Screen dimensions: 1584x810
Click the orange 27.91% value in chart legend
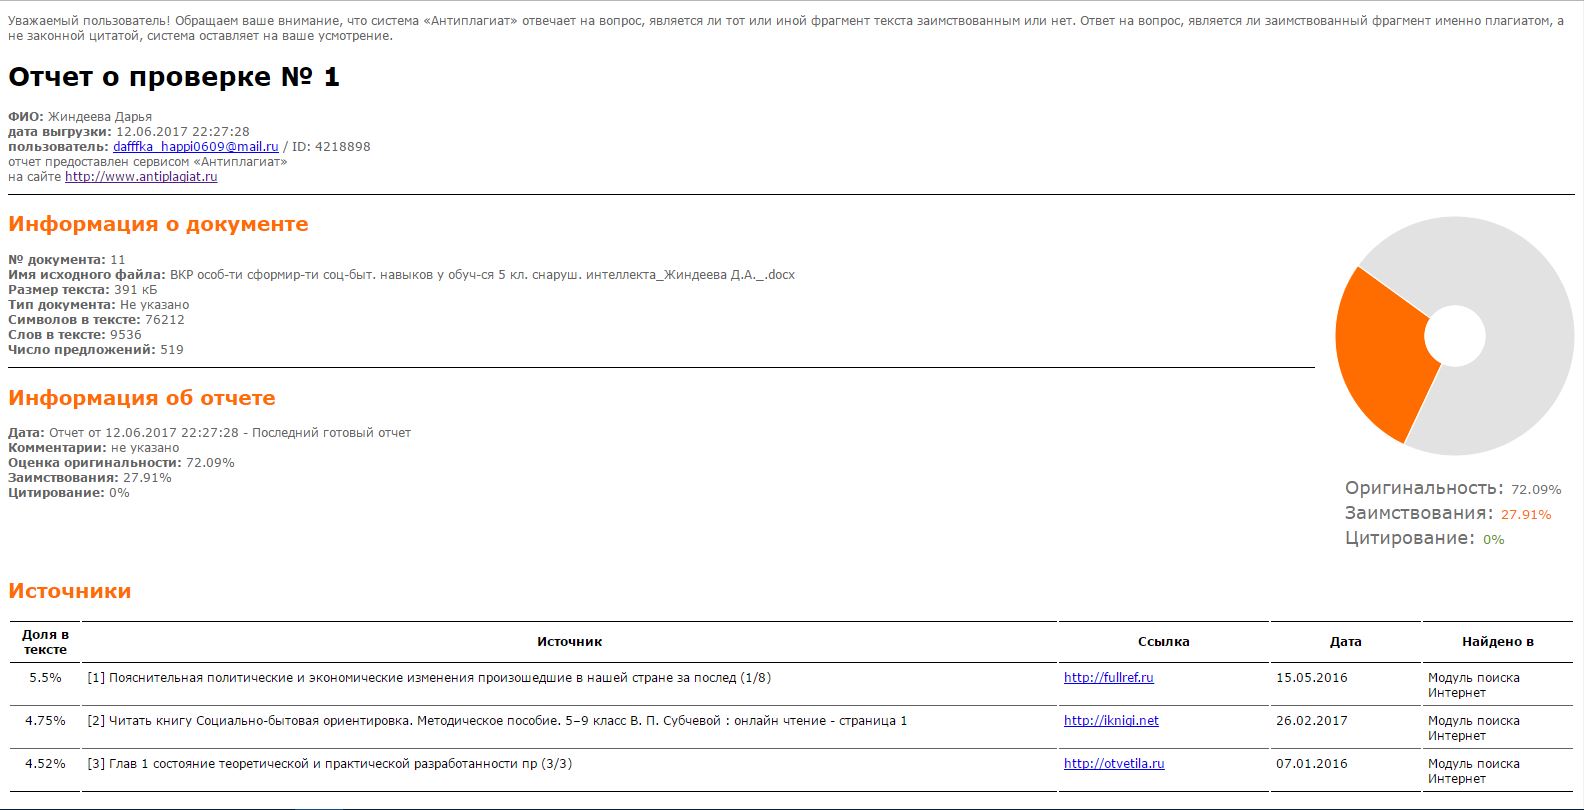[x=1525, y=515]
